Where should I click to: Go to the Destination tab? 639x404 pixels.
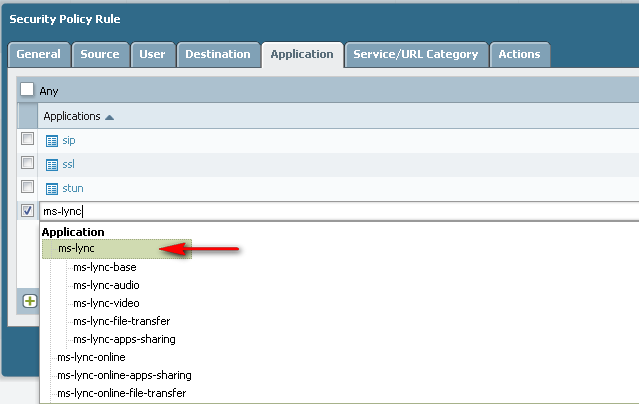218,54
